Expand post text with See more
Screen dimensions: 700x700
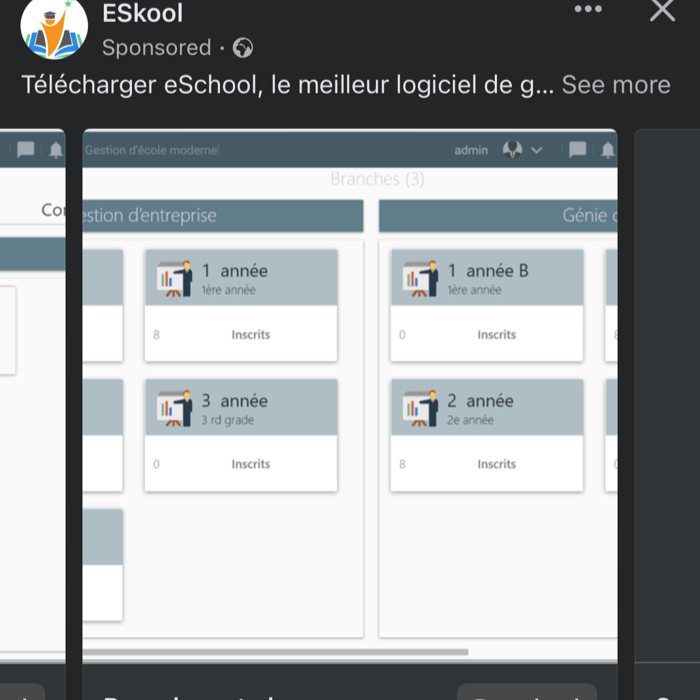pos(616,84)
